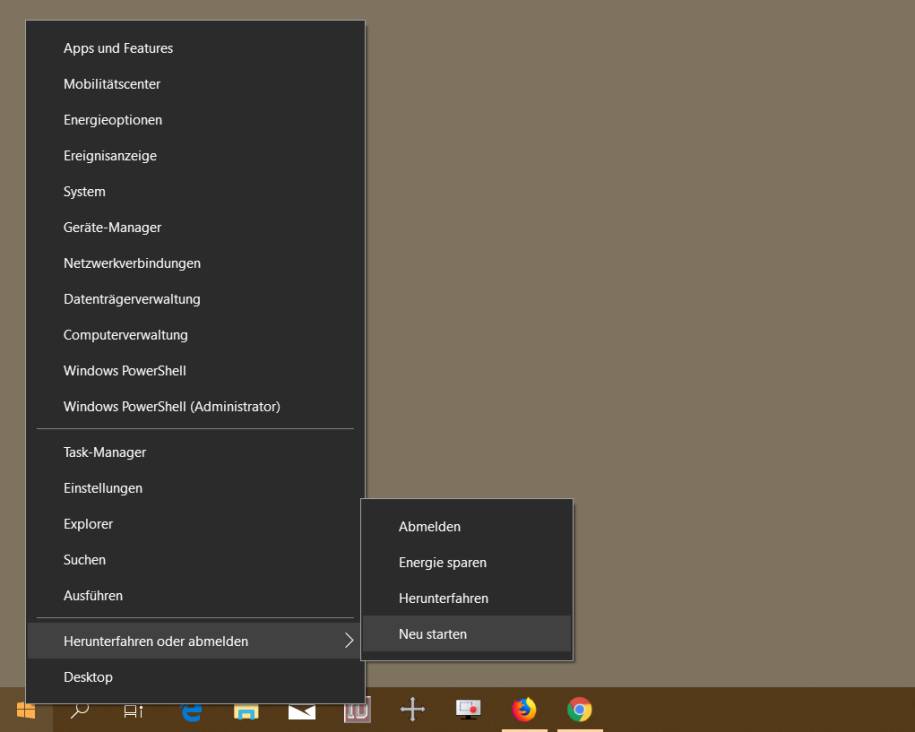Screen dimensions: 915x732
Task: Choose Herunterfahren in the submenu
Action: (467, 598)
